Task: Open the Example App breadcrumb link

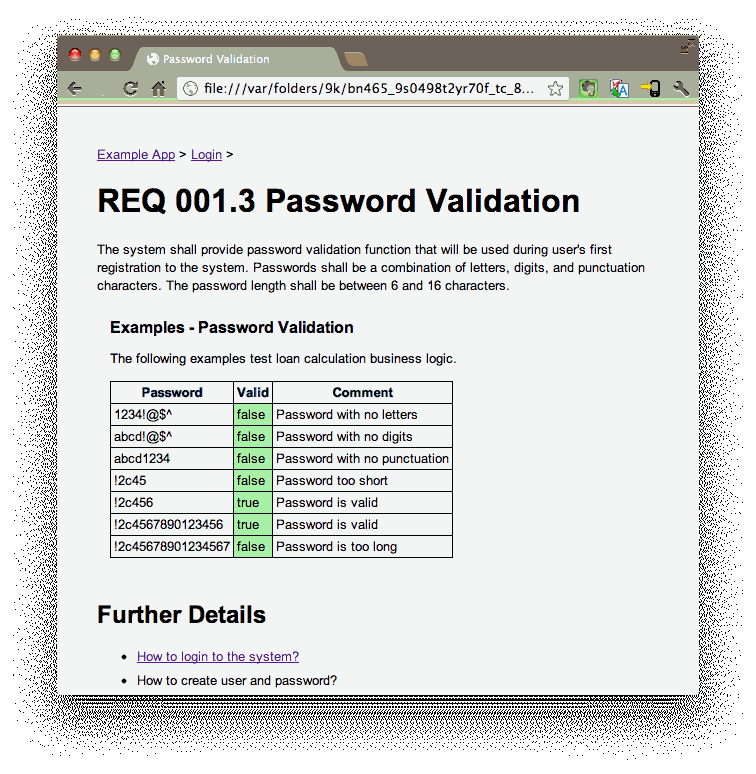Action: [136, 155]
